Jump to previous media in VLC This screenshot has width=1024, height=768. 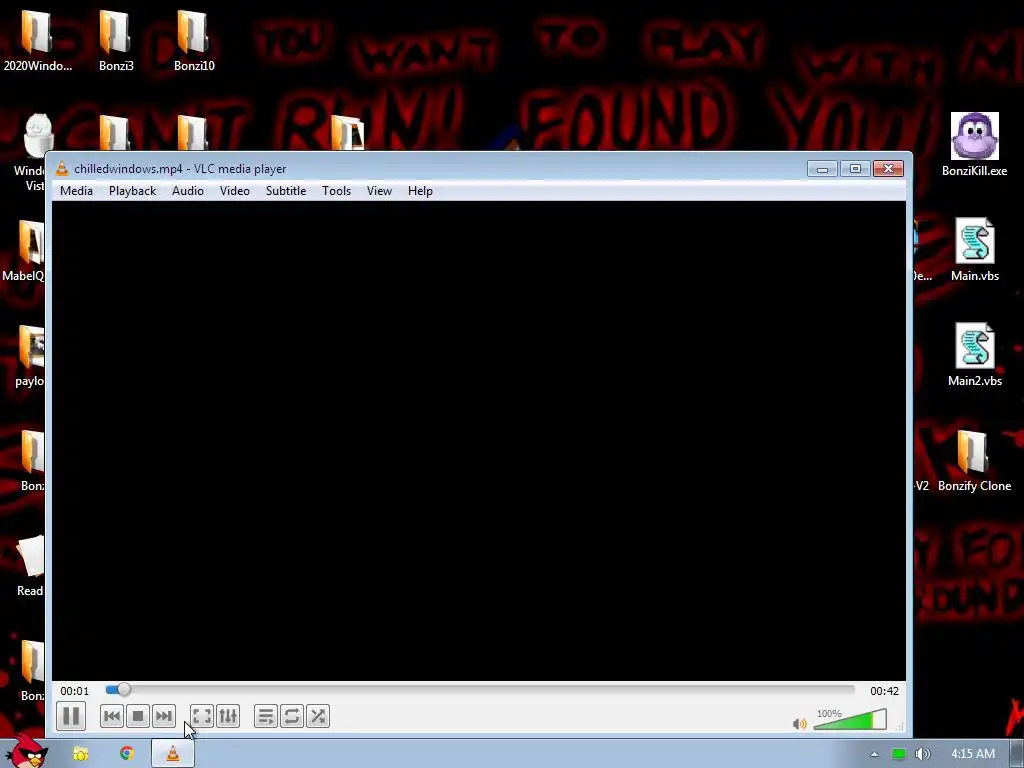[112, 716]
